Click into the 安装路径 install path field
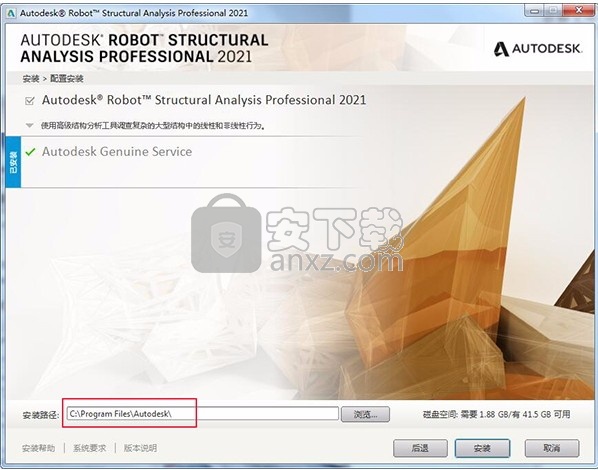 pos(203,414)
